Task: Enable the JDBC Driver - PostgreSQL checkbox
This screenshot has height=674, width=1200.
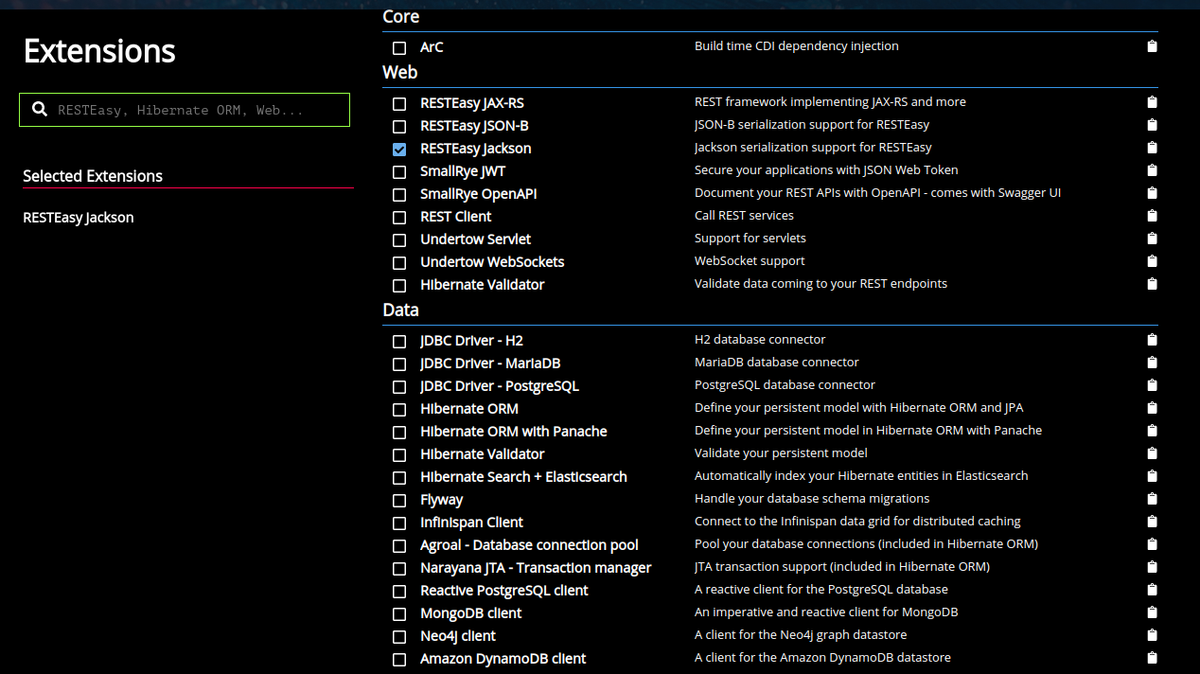Action: (399, 387)
